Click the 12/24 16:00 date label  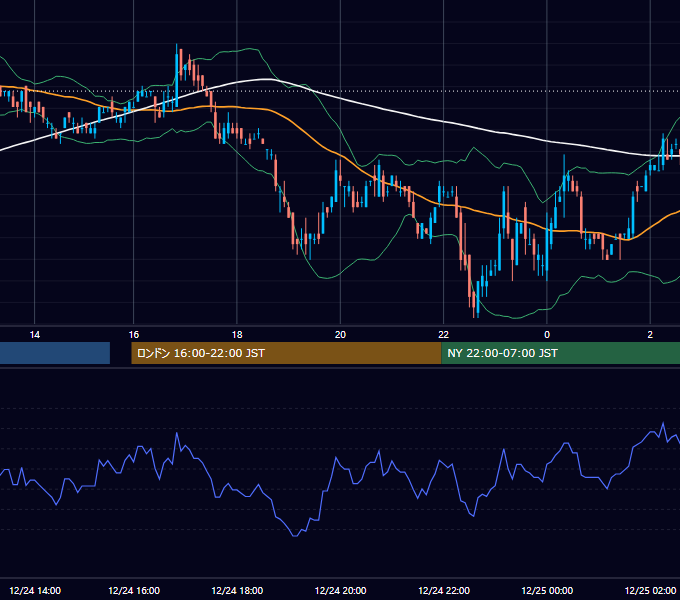[x=134, y=590]
